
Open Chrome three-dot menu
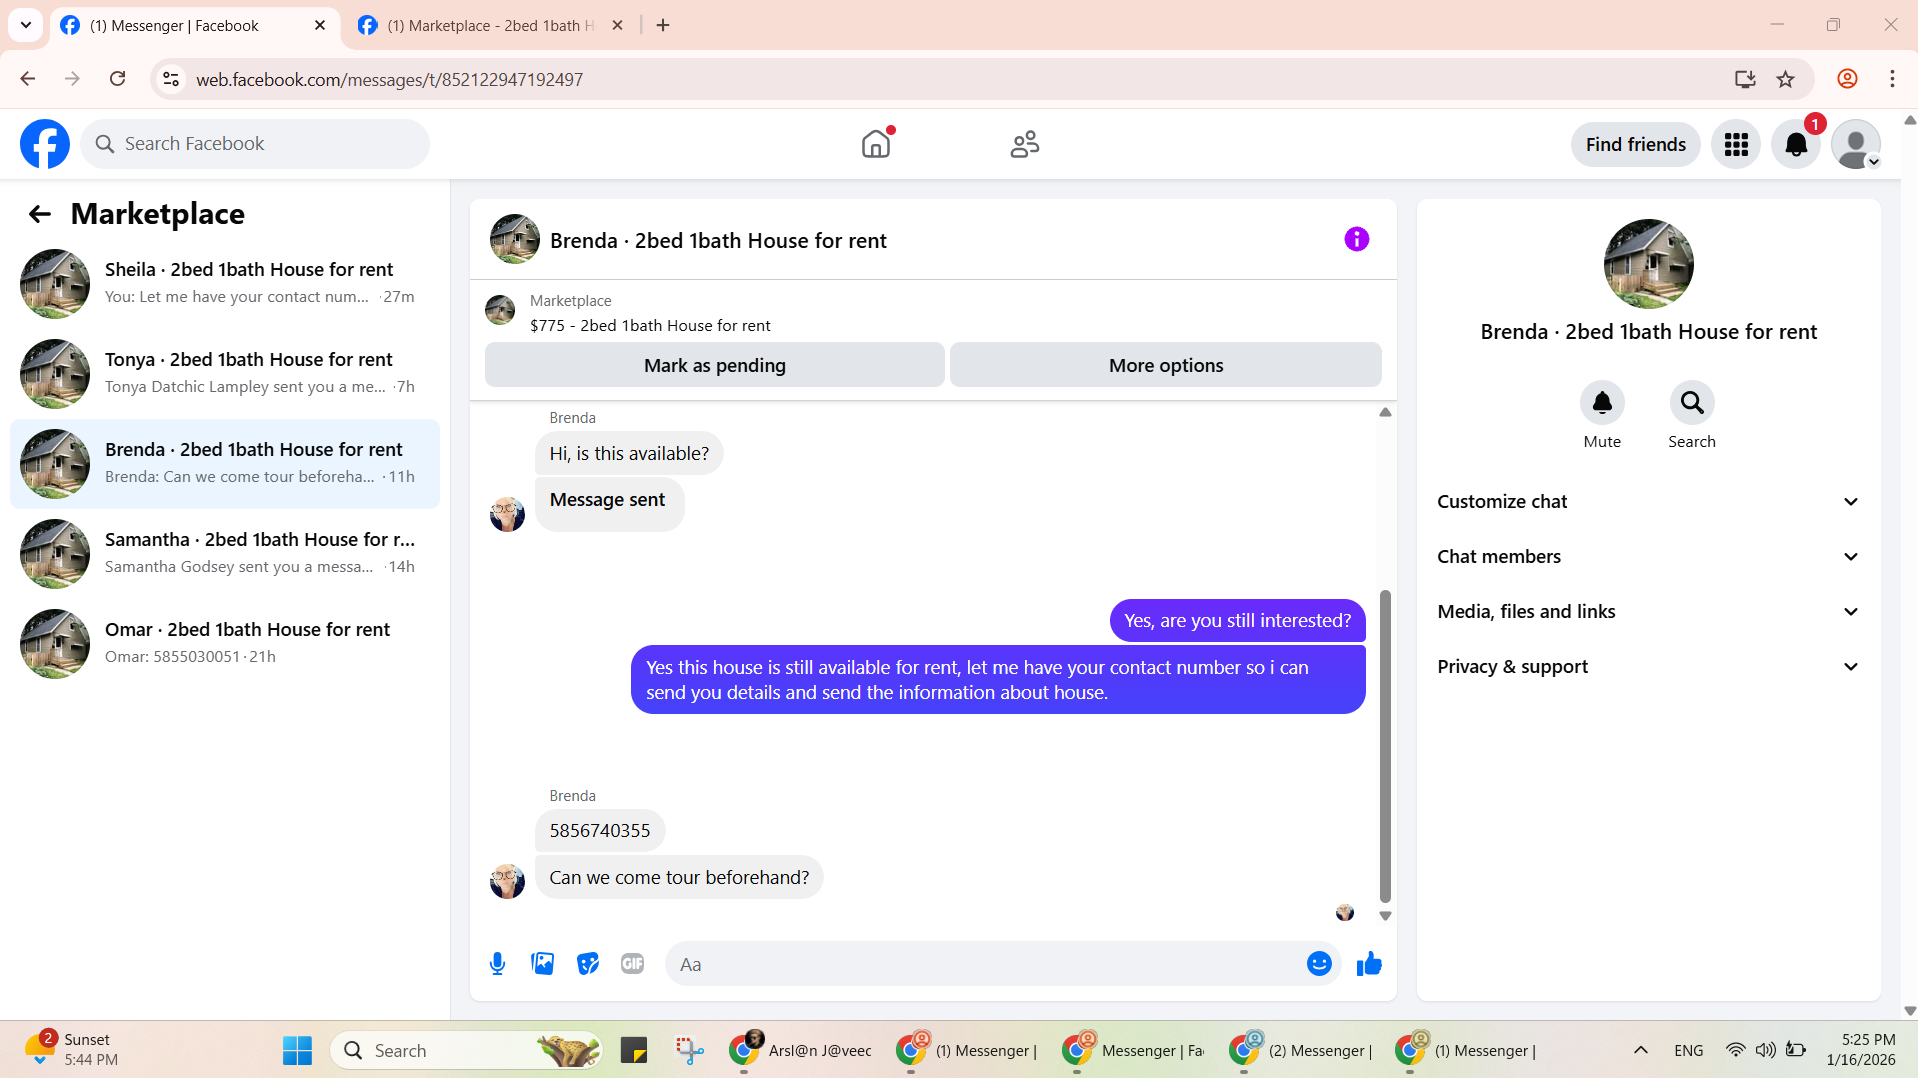pyautogui.click(x=1892, y=79)
